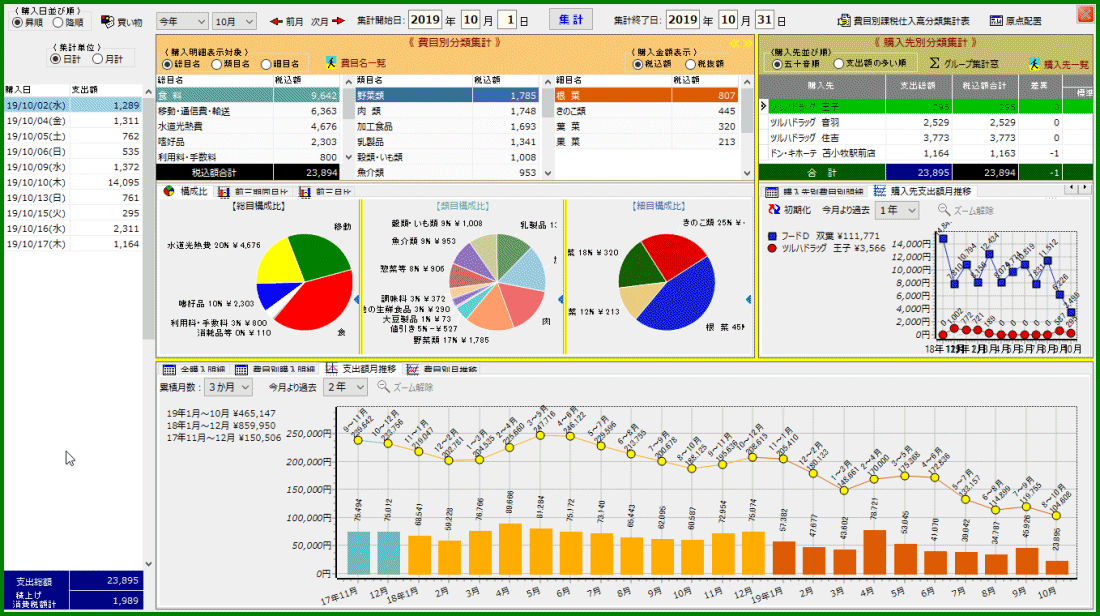Open the 今年 year dropdown
Screen dimensions: 1100x616
[182, 21]
